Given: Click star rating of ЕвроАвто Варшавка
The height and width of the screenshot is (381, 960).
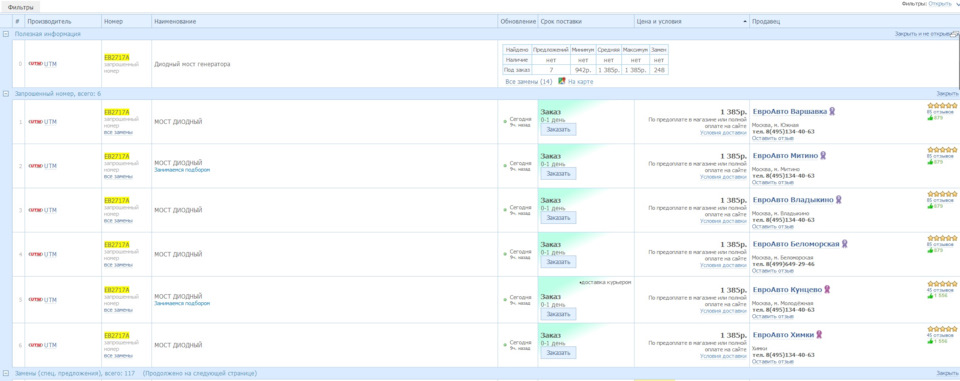Looking at the screenshot, I should [x=942, y=105].
